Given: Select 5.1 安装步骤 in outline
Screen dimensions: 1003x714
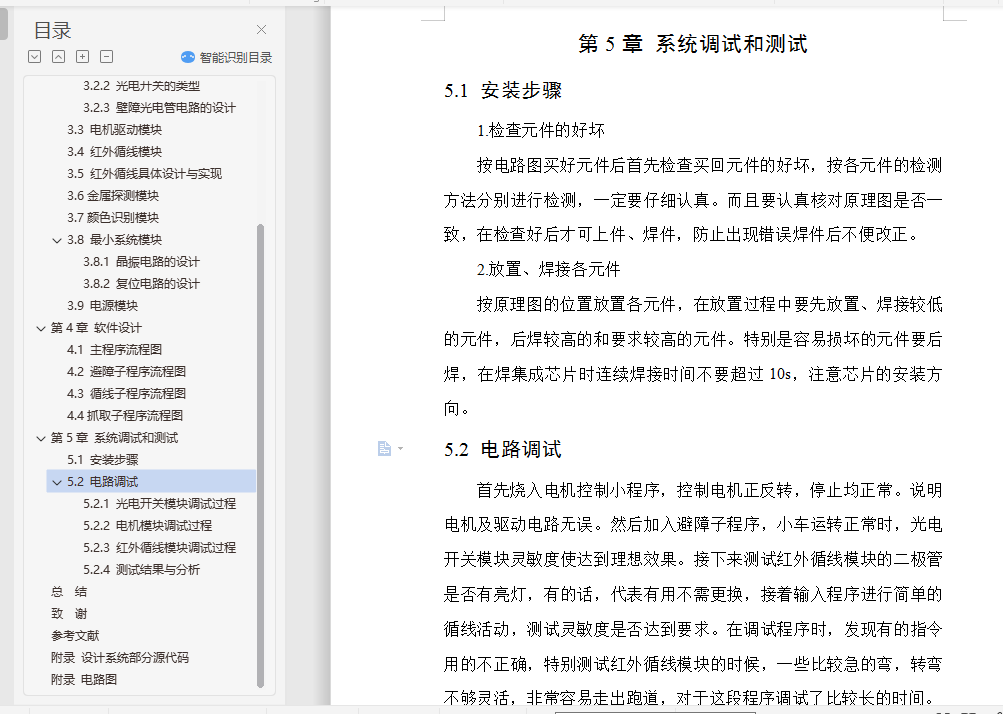Looking at the screenshot, I should click(x=102, y=459).
